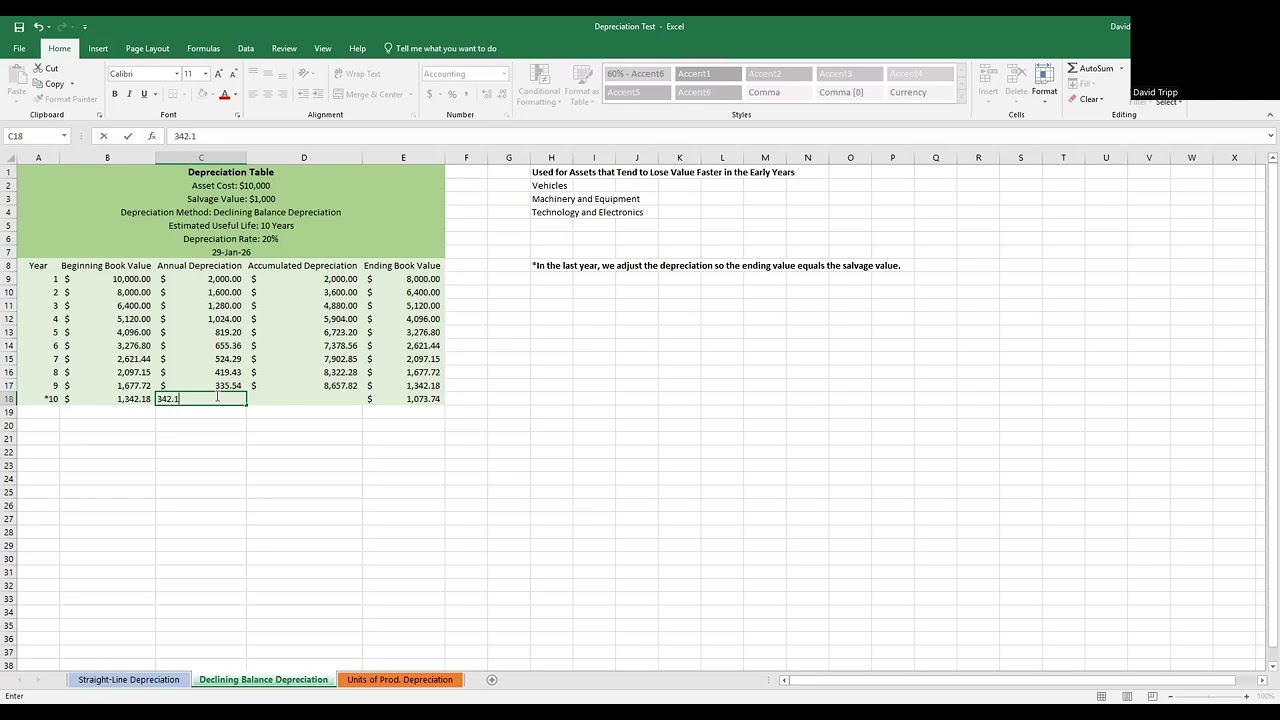Click the Page Layout view status icon
Viewport: 1280px width, 720px height.
click(x=1127, y=696)
